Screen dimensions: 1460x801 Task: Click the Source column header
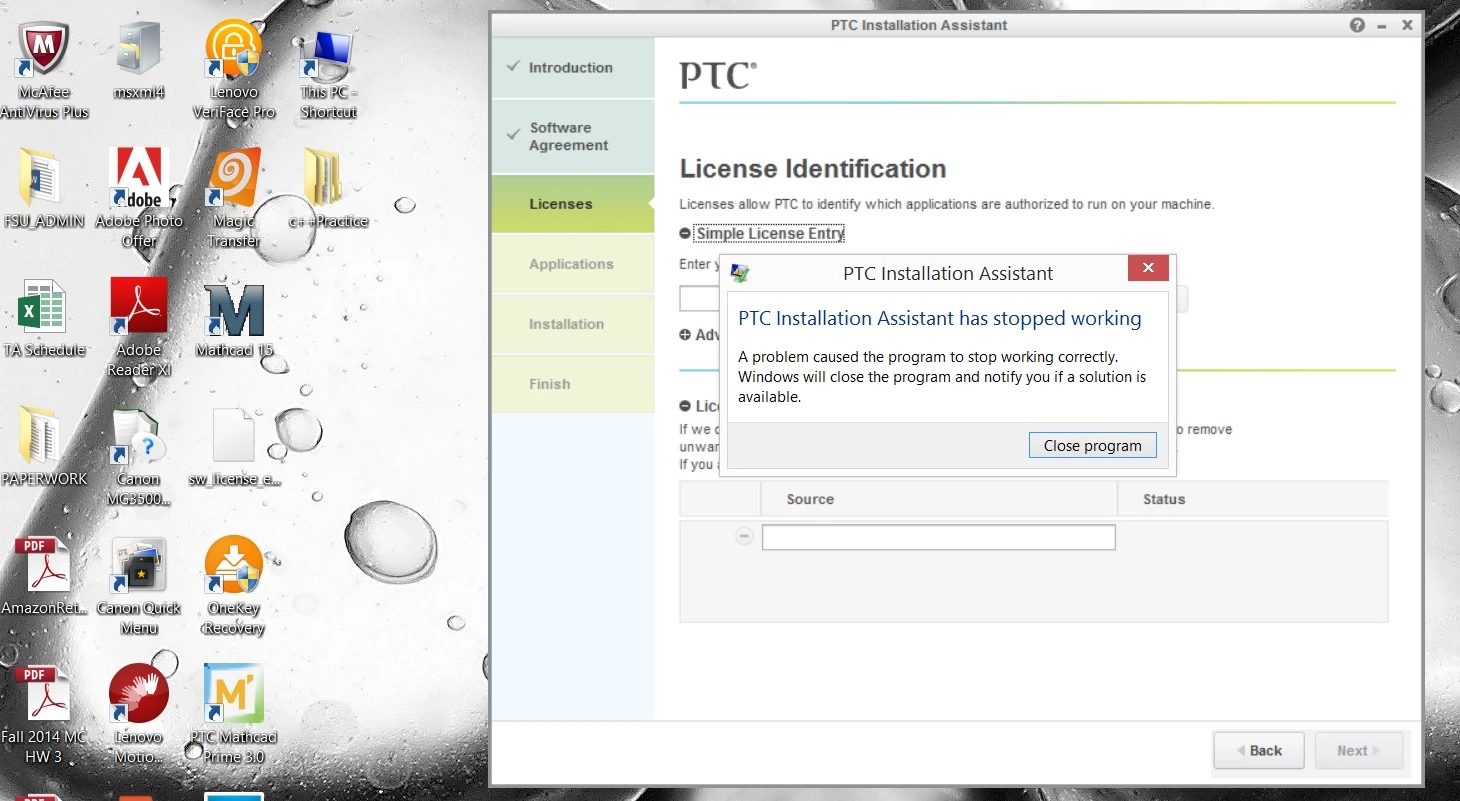[x=938, y=499]
